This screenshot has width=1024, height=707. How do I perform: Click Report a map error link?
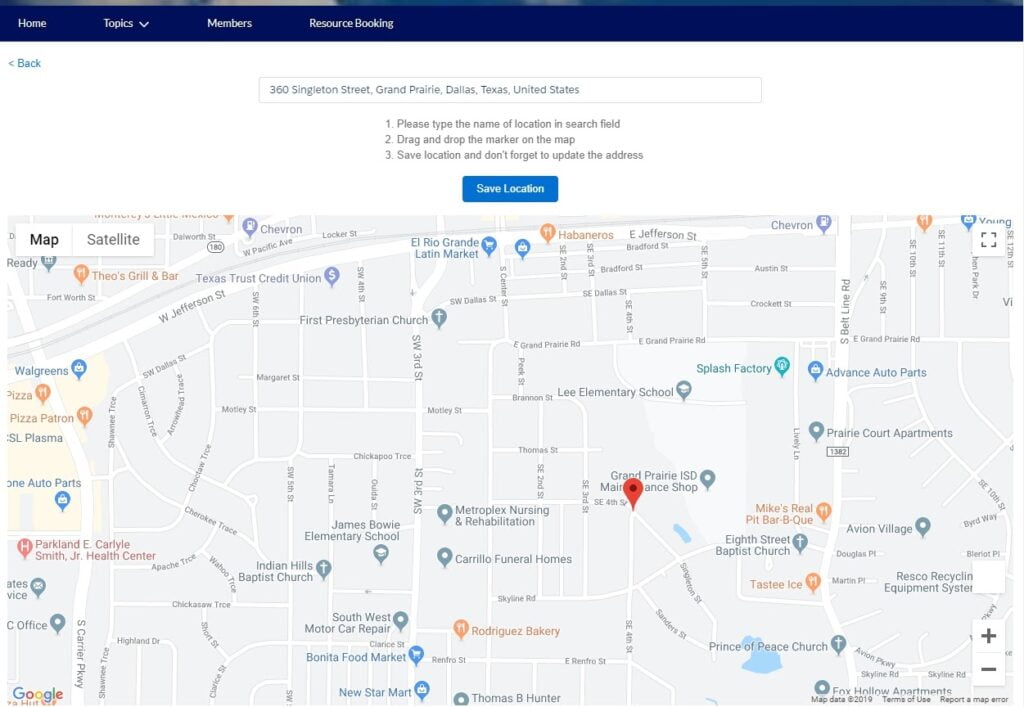974,700
